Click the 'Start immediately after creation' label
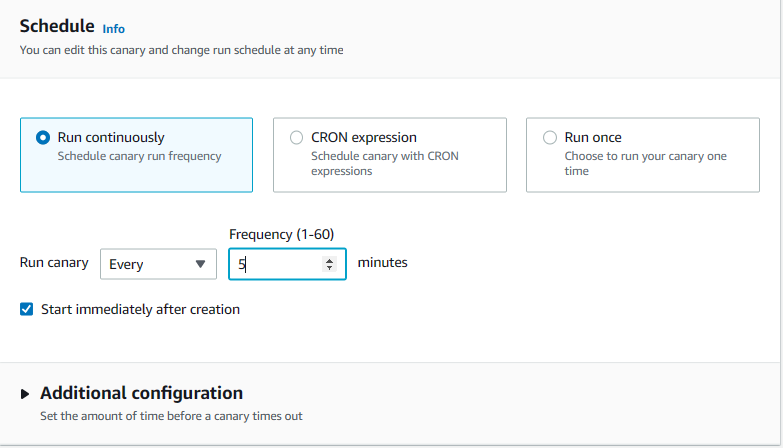 coord(140,310)
